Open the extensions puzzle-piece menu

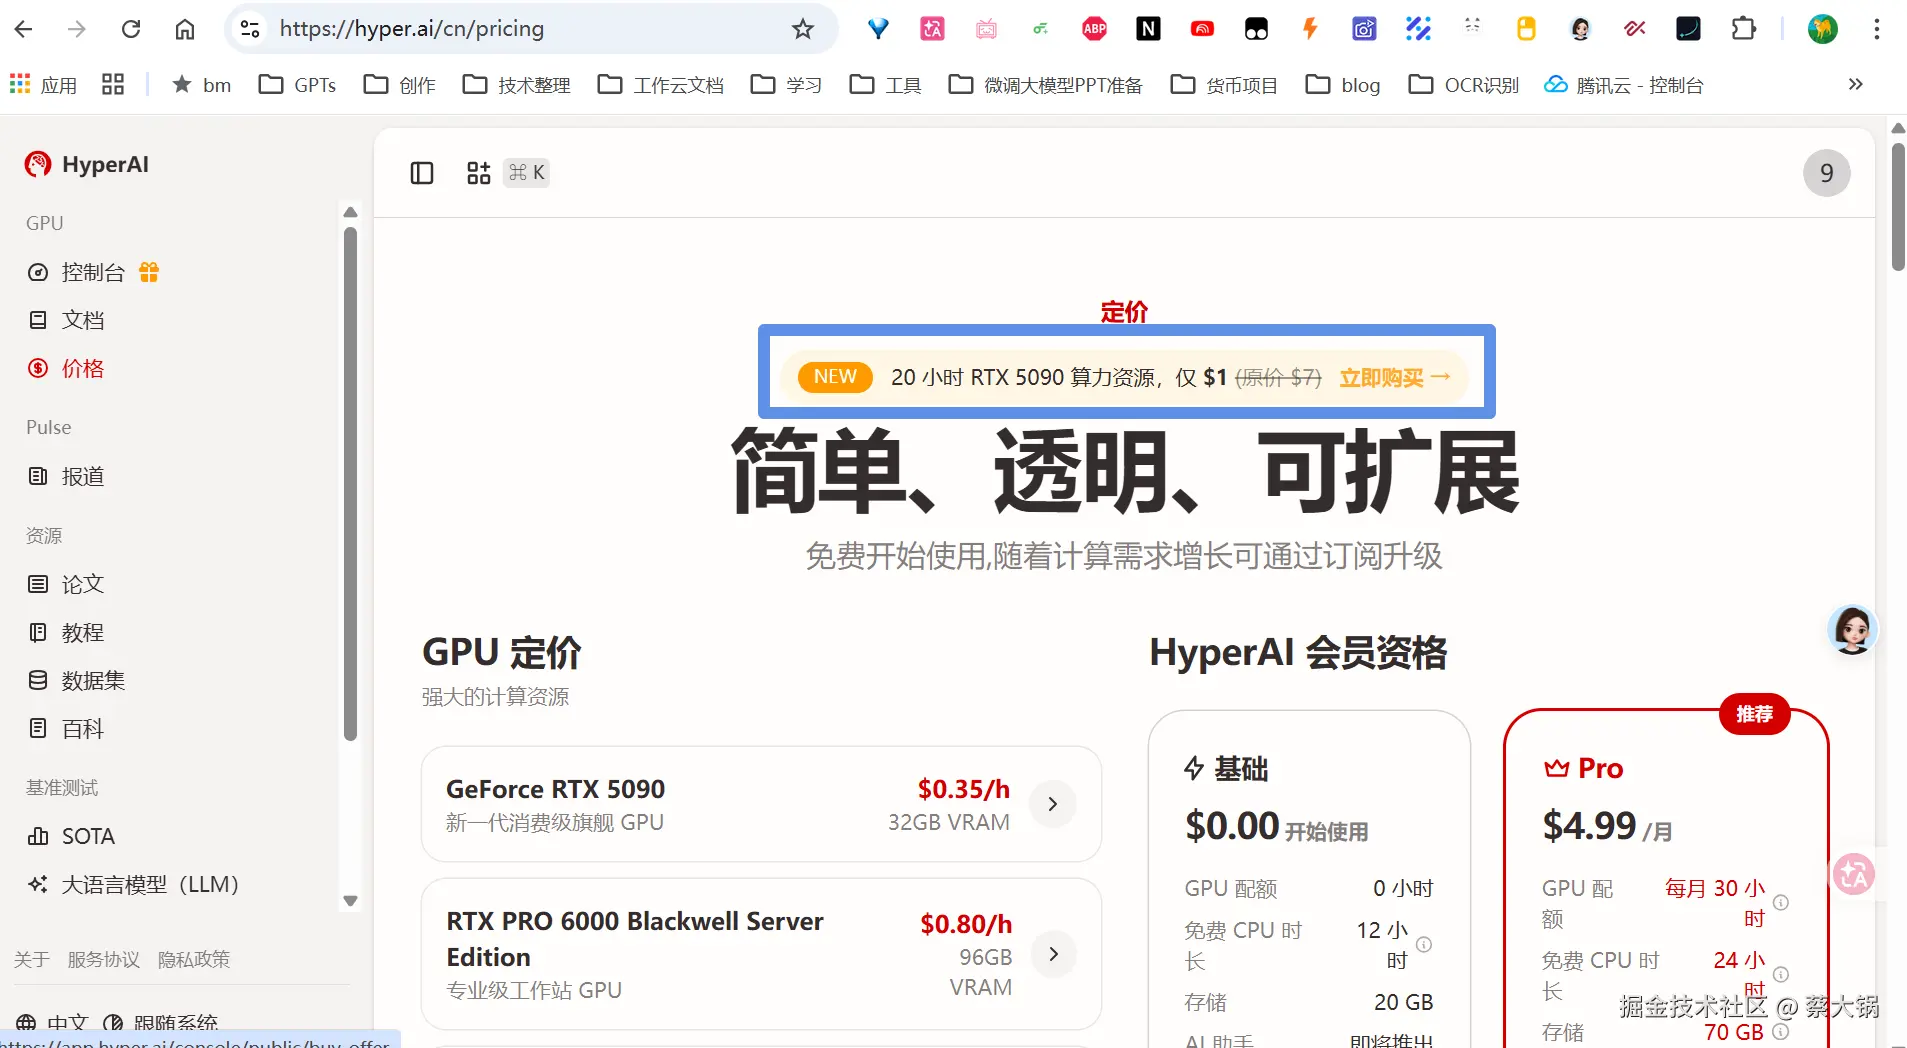(x=1743, y=29)
